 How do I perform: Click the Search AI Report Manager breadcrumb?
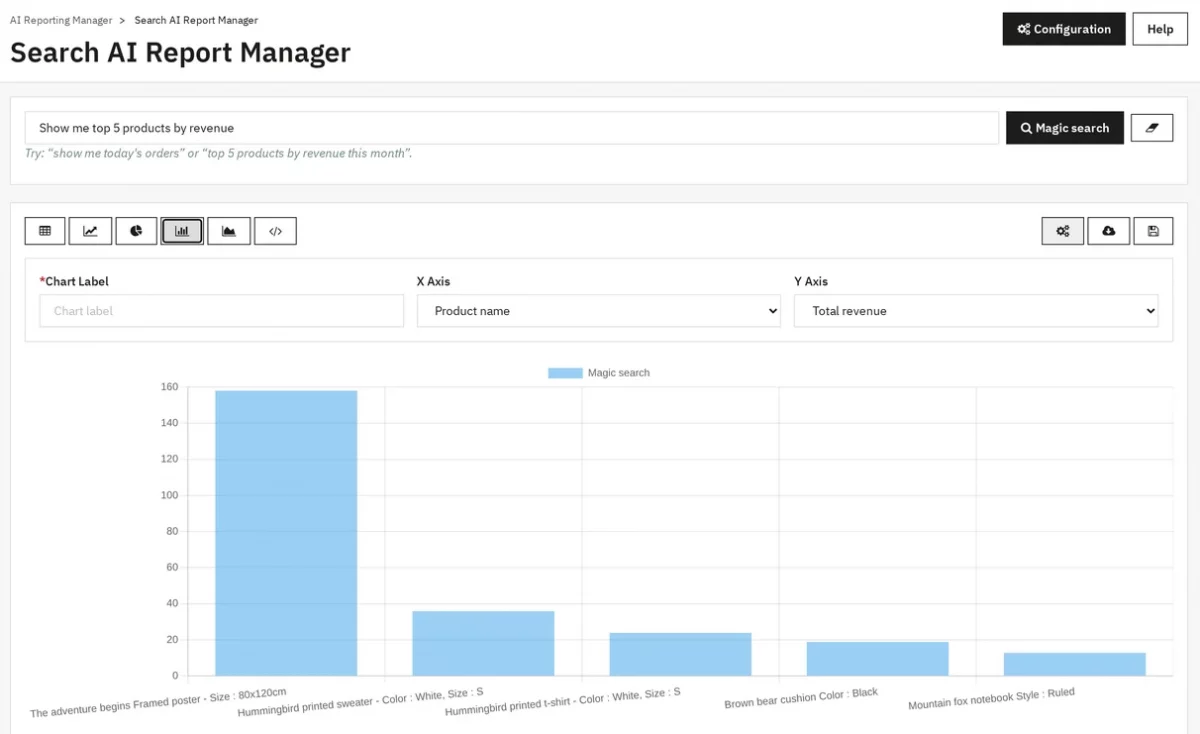point(196,20)
